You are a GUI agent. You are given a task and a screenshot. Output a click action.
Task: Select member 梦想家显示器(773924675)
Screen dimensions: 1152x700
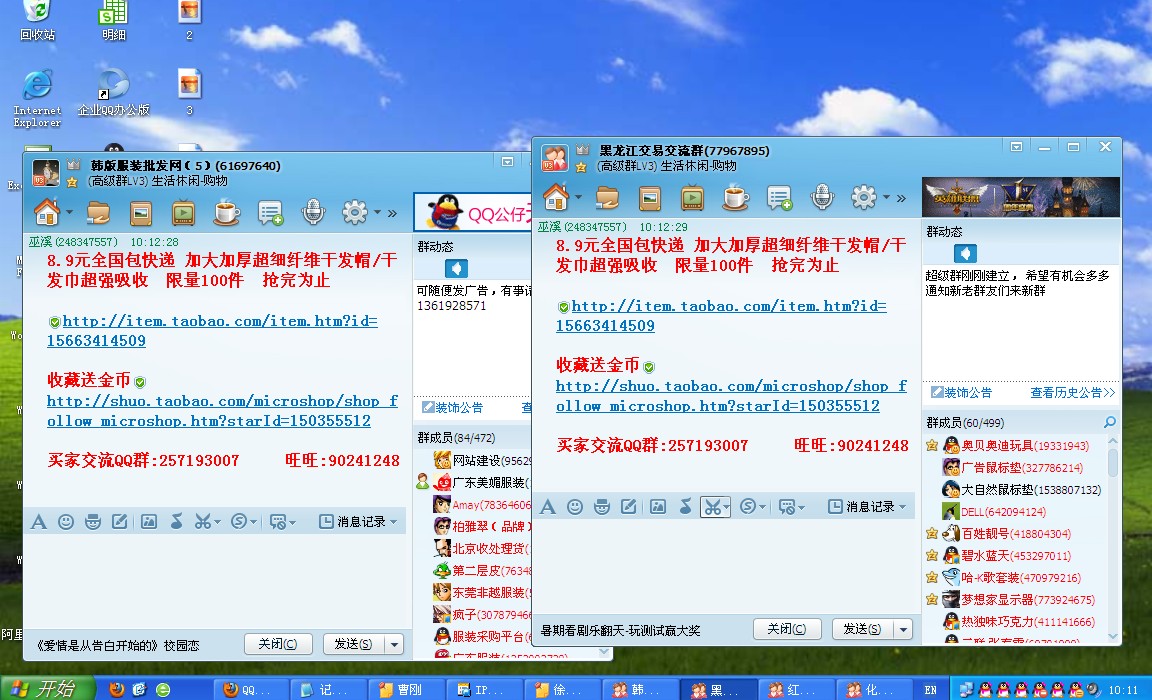point(1027,599)
